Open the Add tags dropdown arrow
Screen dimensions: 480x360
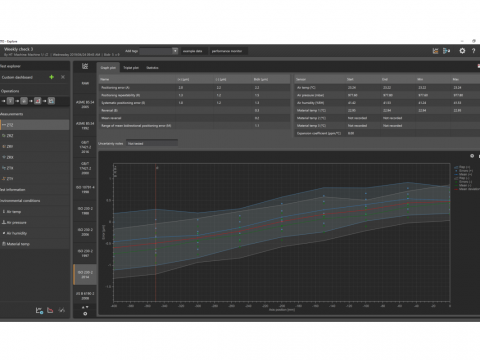click(175, 51)
